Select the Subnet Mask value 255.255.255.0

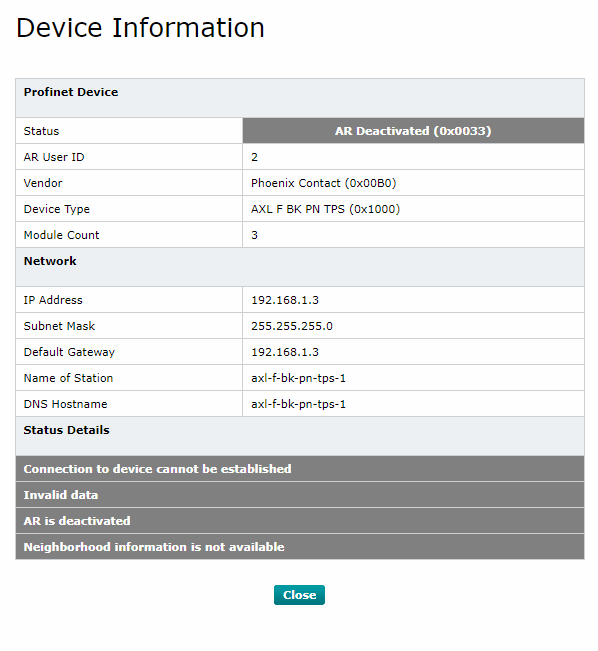tap(292, 326)
